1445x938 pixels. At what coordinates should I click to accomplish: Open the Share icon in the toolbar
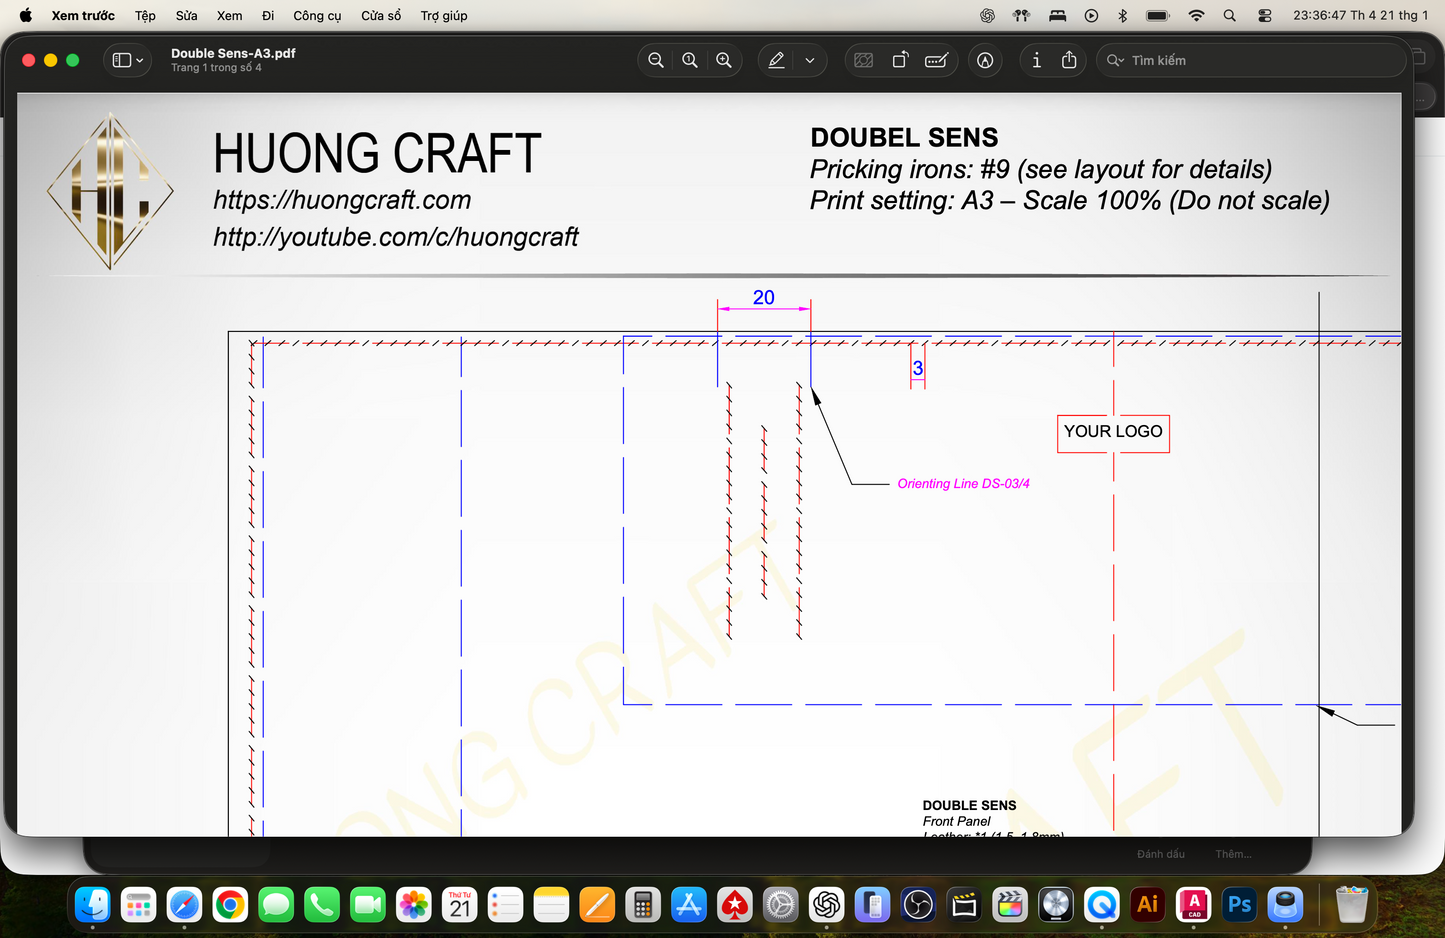[x=1070, y=60]
